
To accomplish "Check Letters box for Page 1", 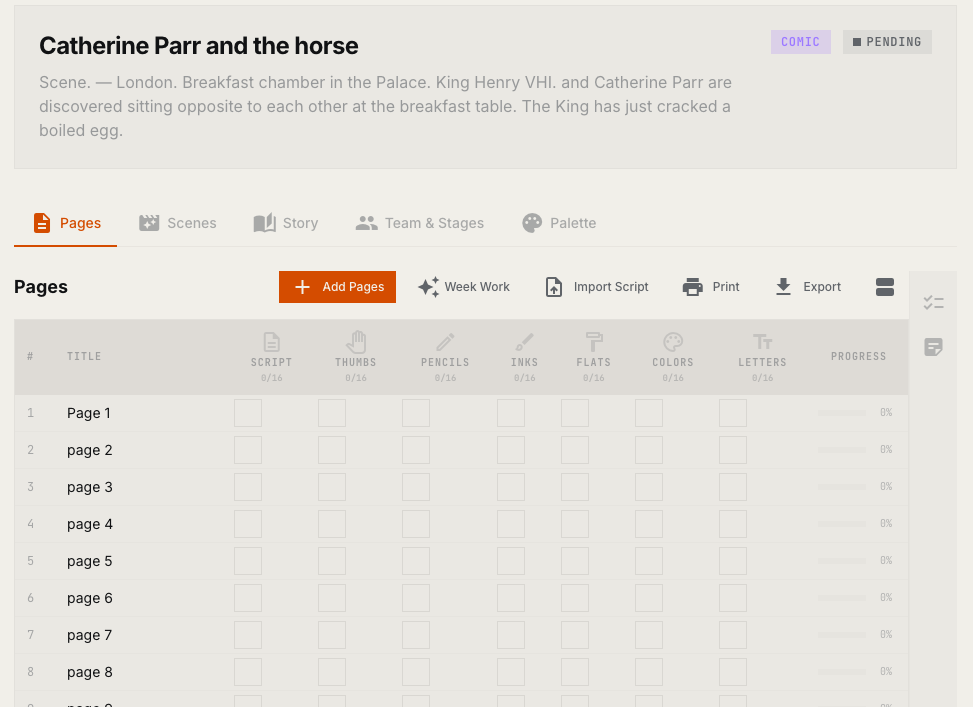I will coord(733,413).
